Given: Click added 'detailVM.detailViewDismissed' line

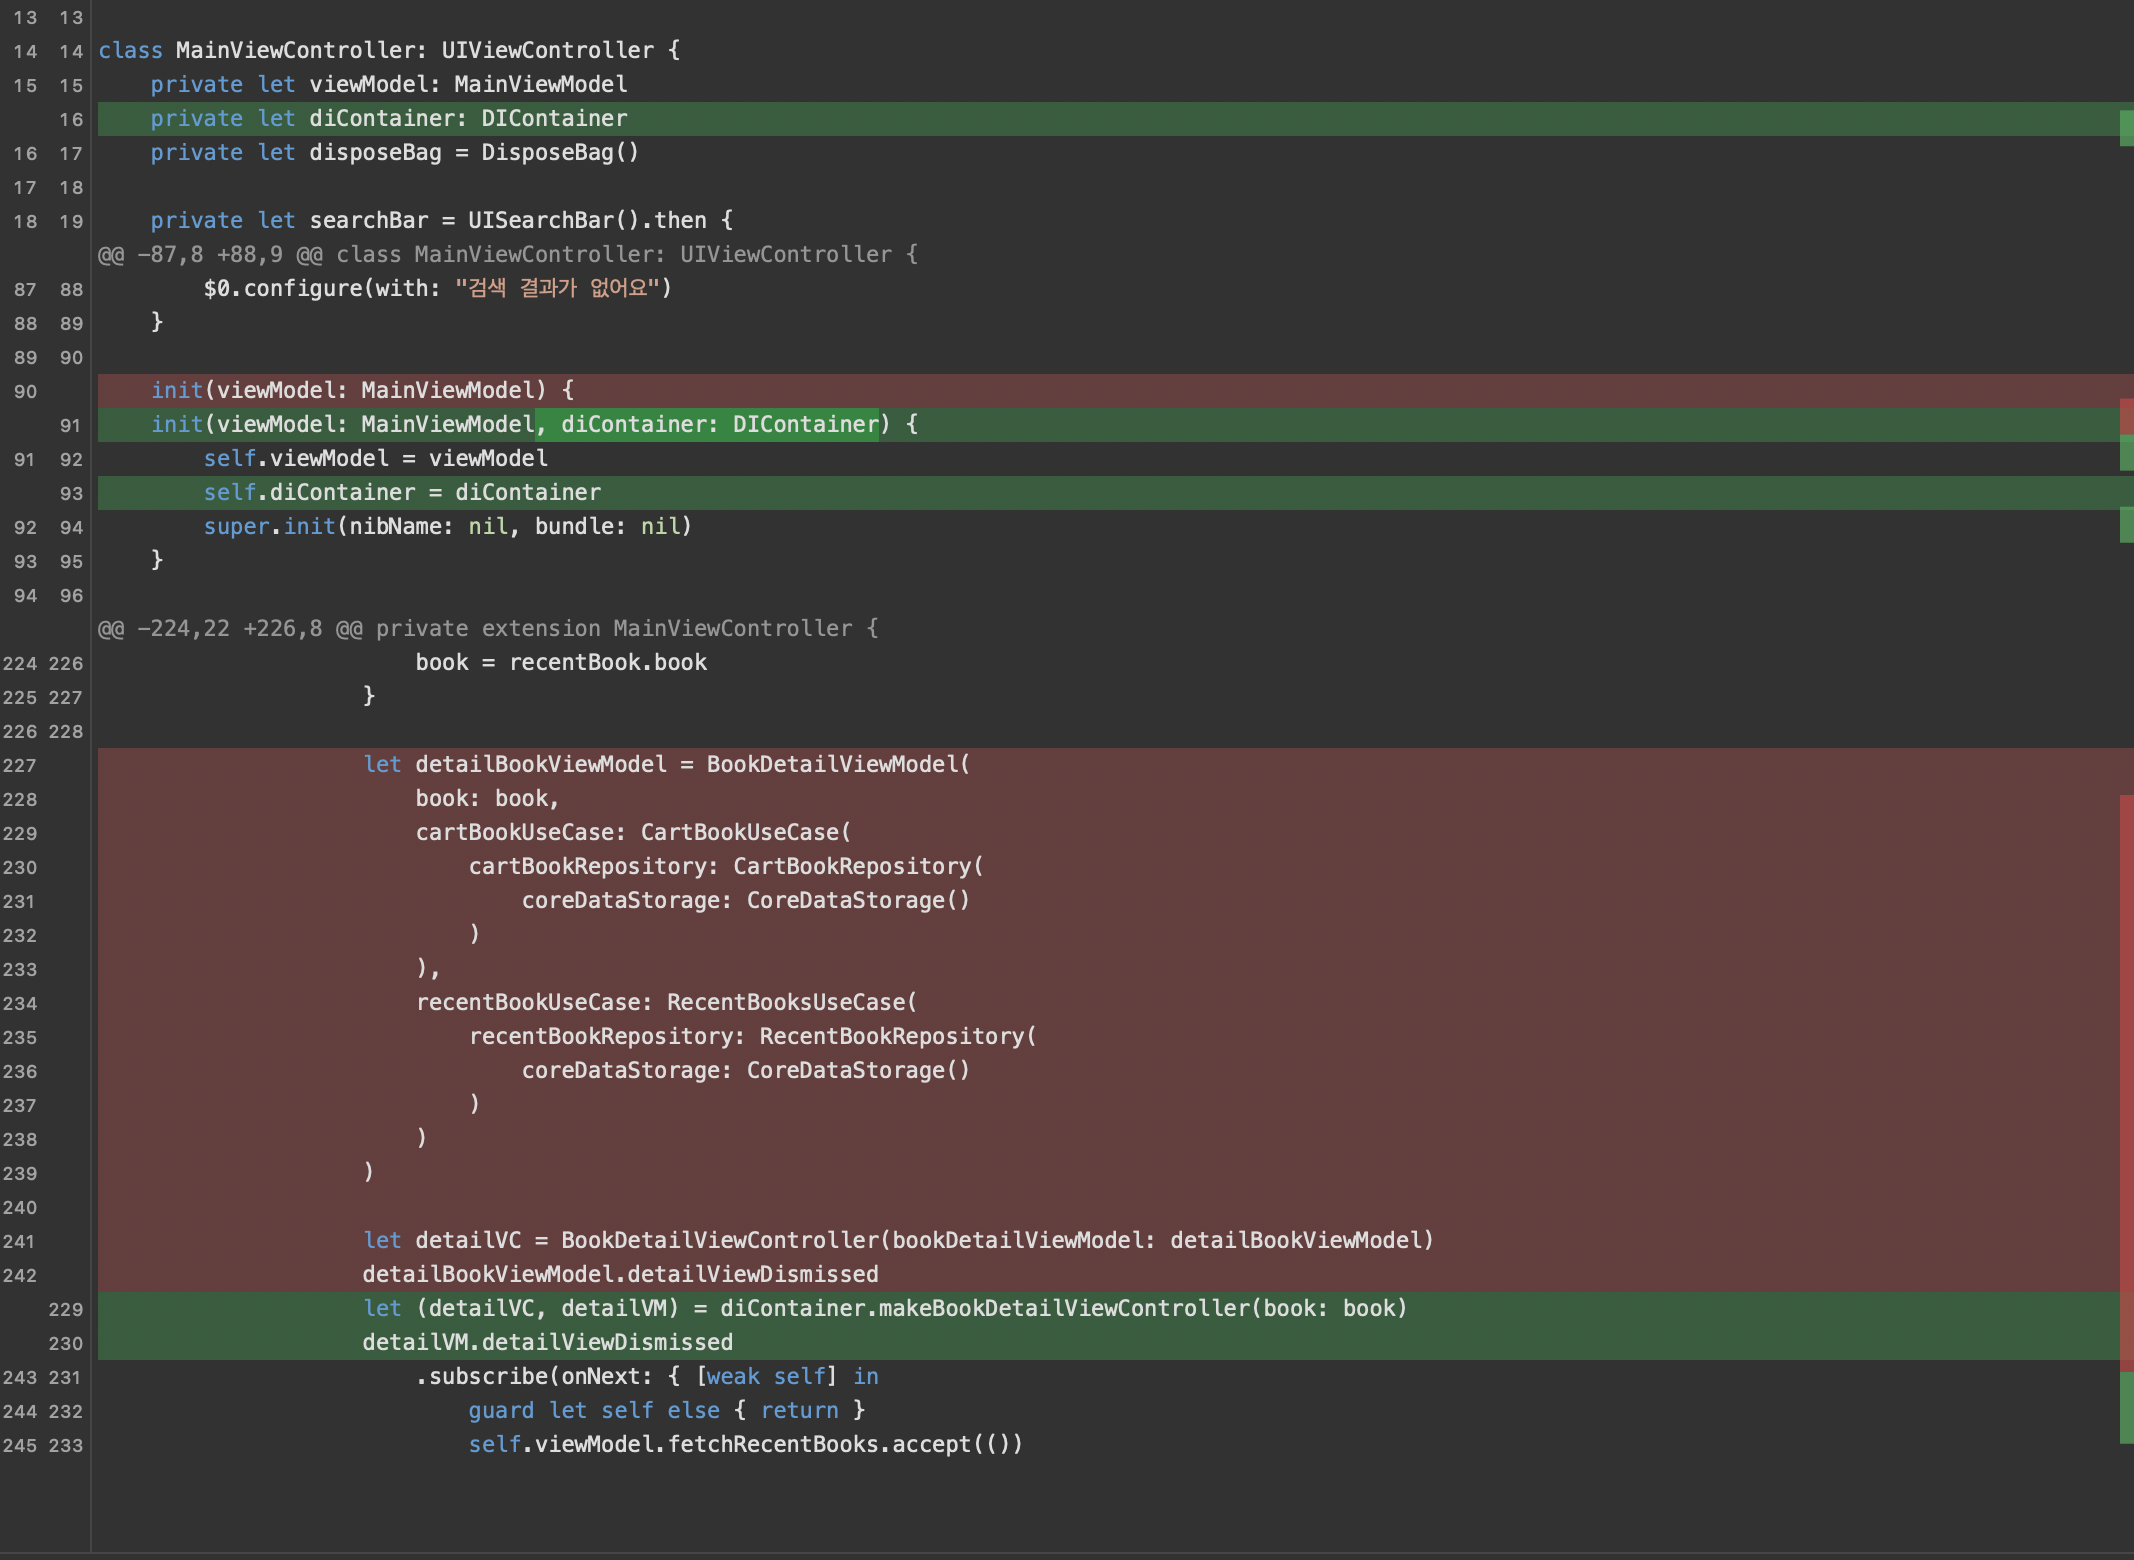Looking at the screenshot, I should point(547,1342).
